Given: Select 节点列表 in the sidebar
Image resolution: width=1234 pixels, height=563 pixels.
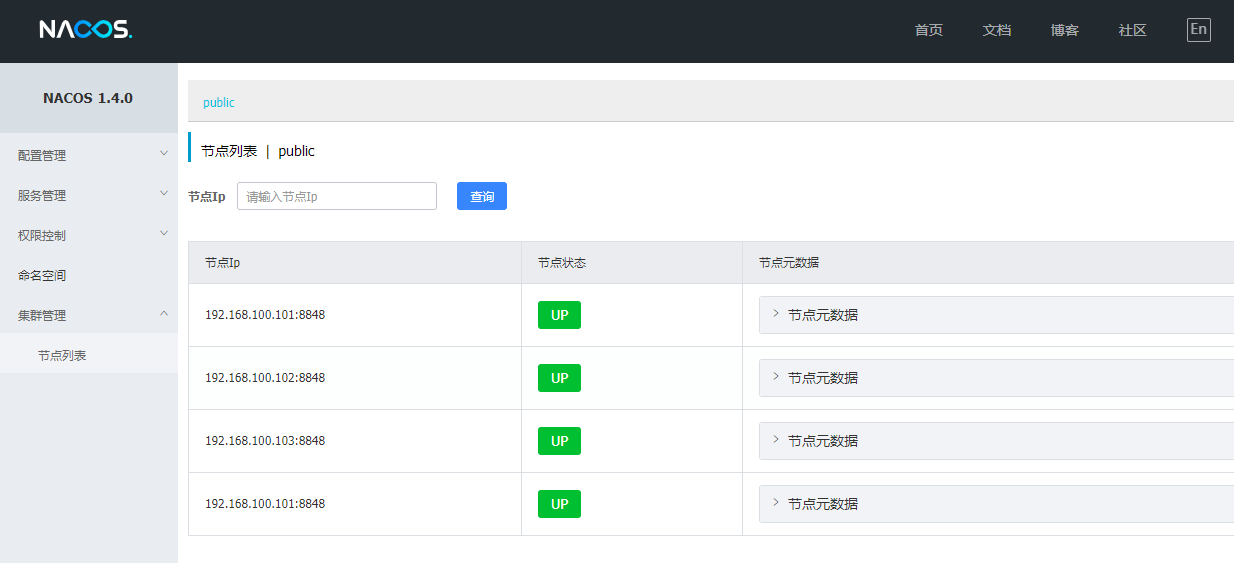Looking at the screenshot, I should [62, 355].
